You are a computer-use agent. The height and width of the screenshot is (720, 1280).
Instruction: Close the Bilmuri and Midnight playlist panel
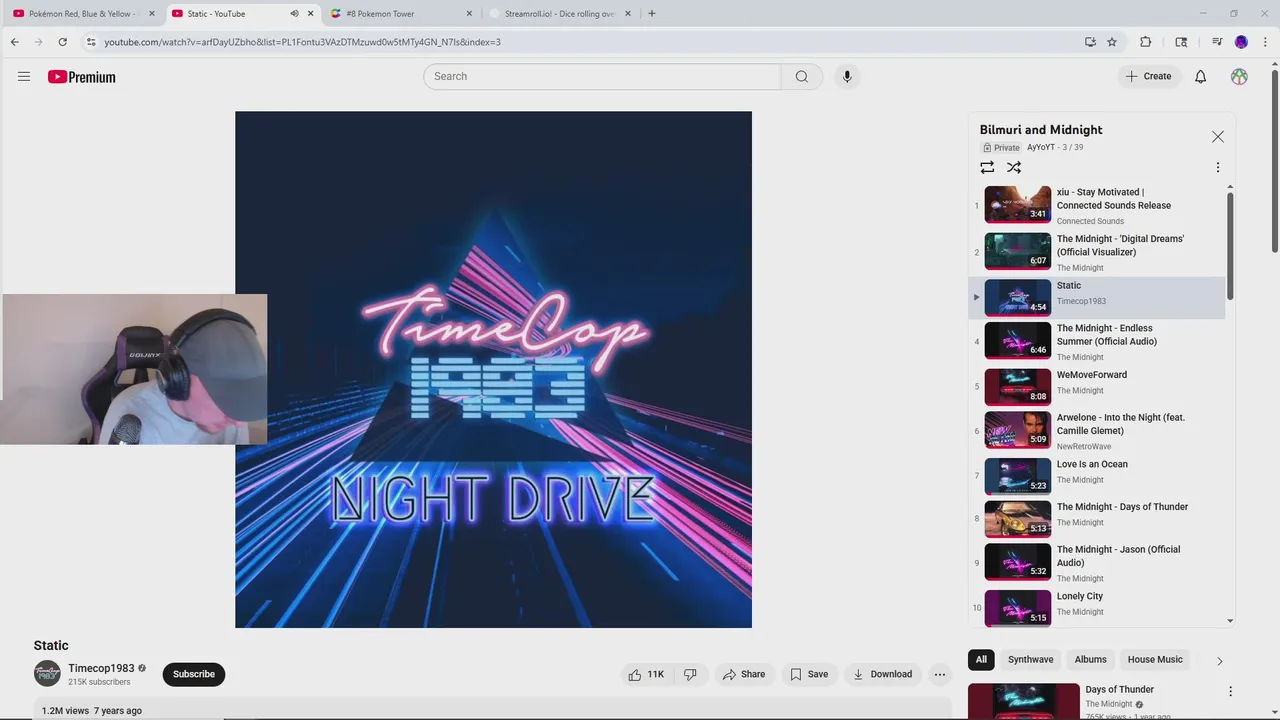[1217, 136]
